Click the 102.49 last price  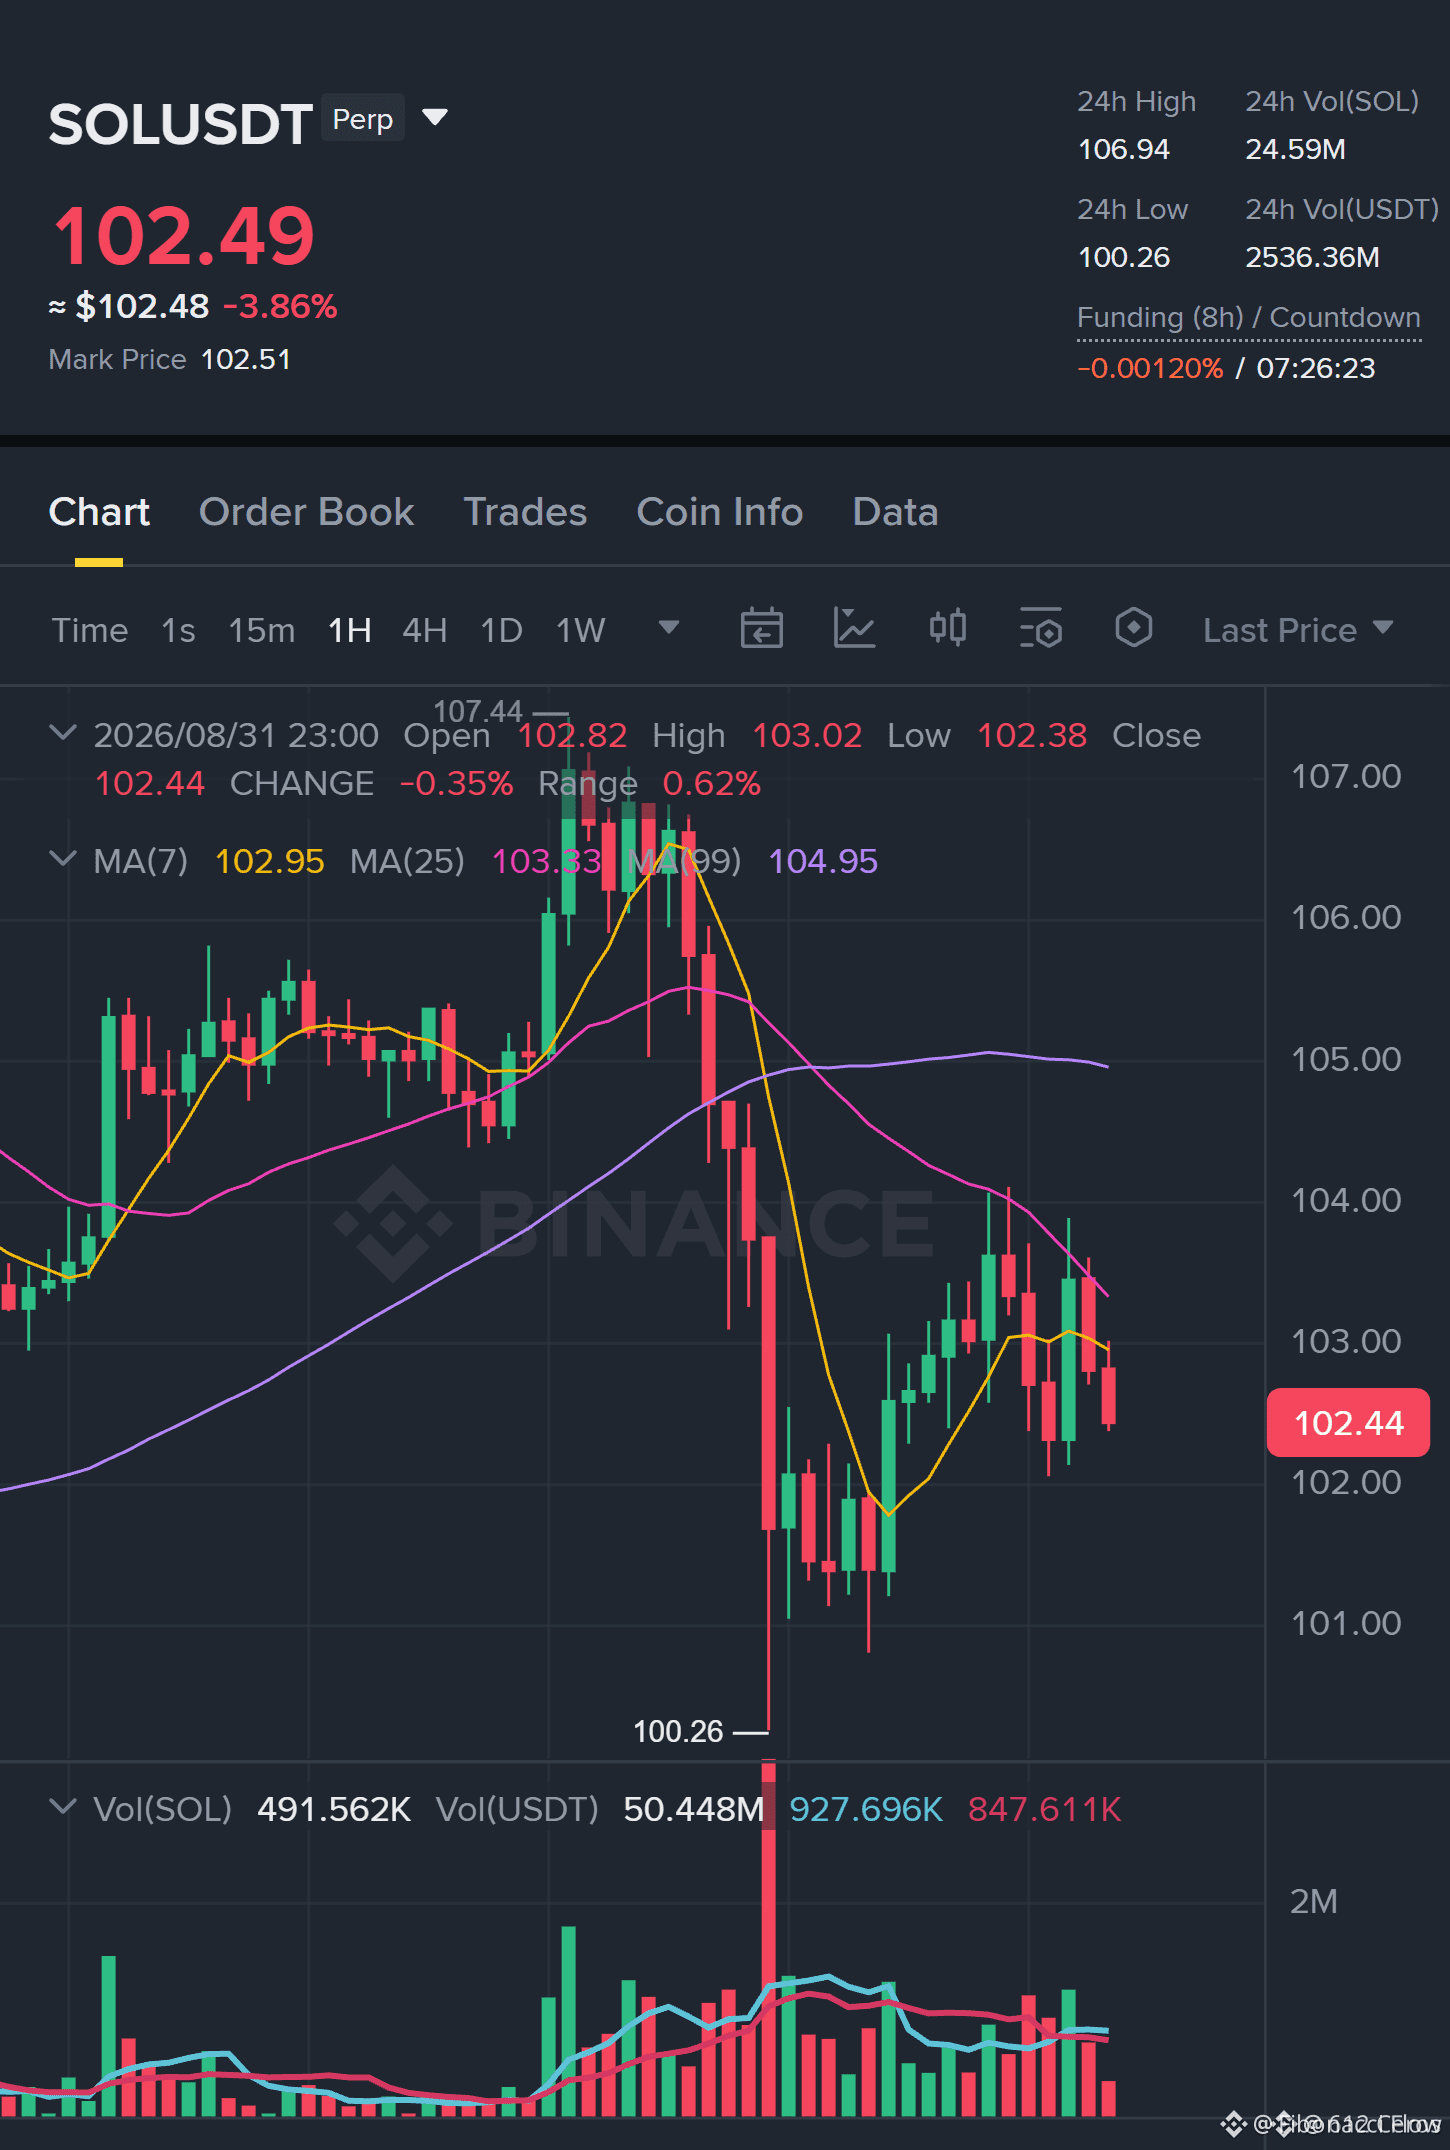(x=183, y=236)
